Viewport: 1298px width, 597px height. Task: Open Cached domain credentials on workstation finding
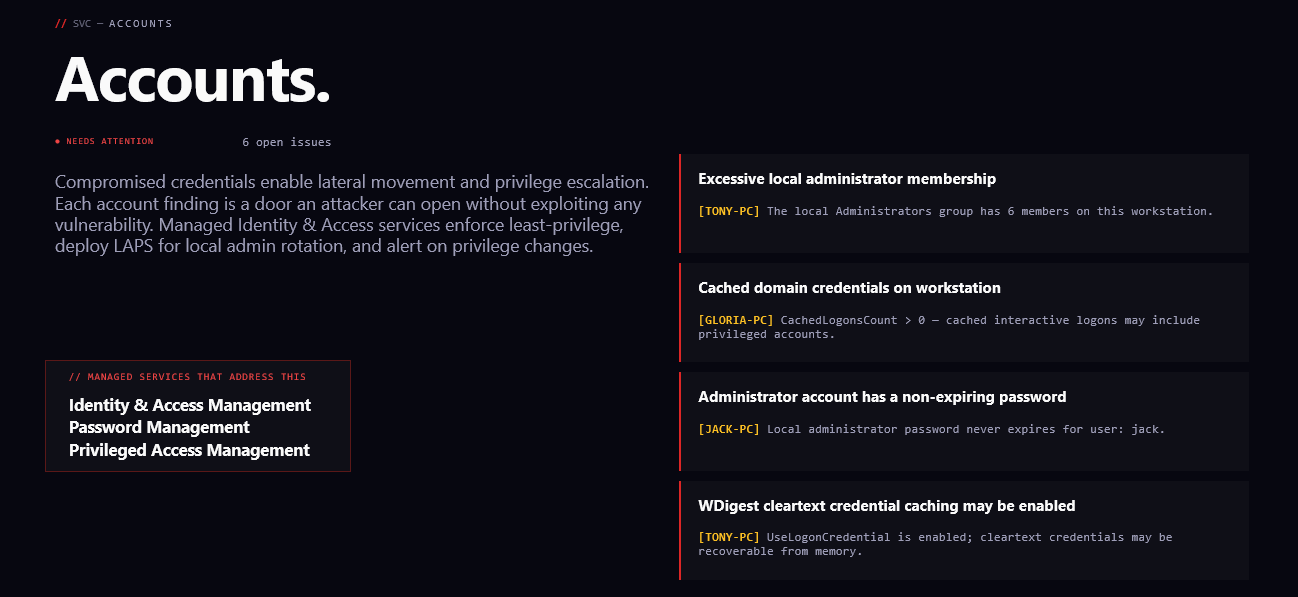[x=964, y=312]
